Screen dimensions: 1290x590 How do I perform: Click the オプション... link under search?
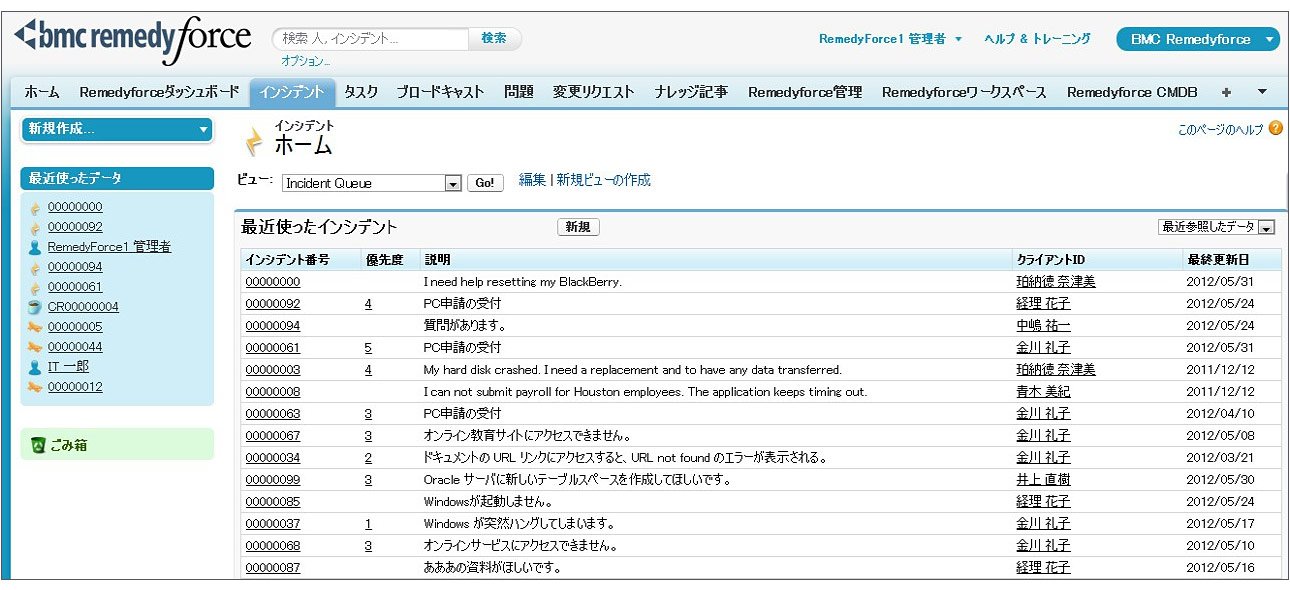(306, 60)
